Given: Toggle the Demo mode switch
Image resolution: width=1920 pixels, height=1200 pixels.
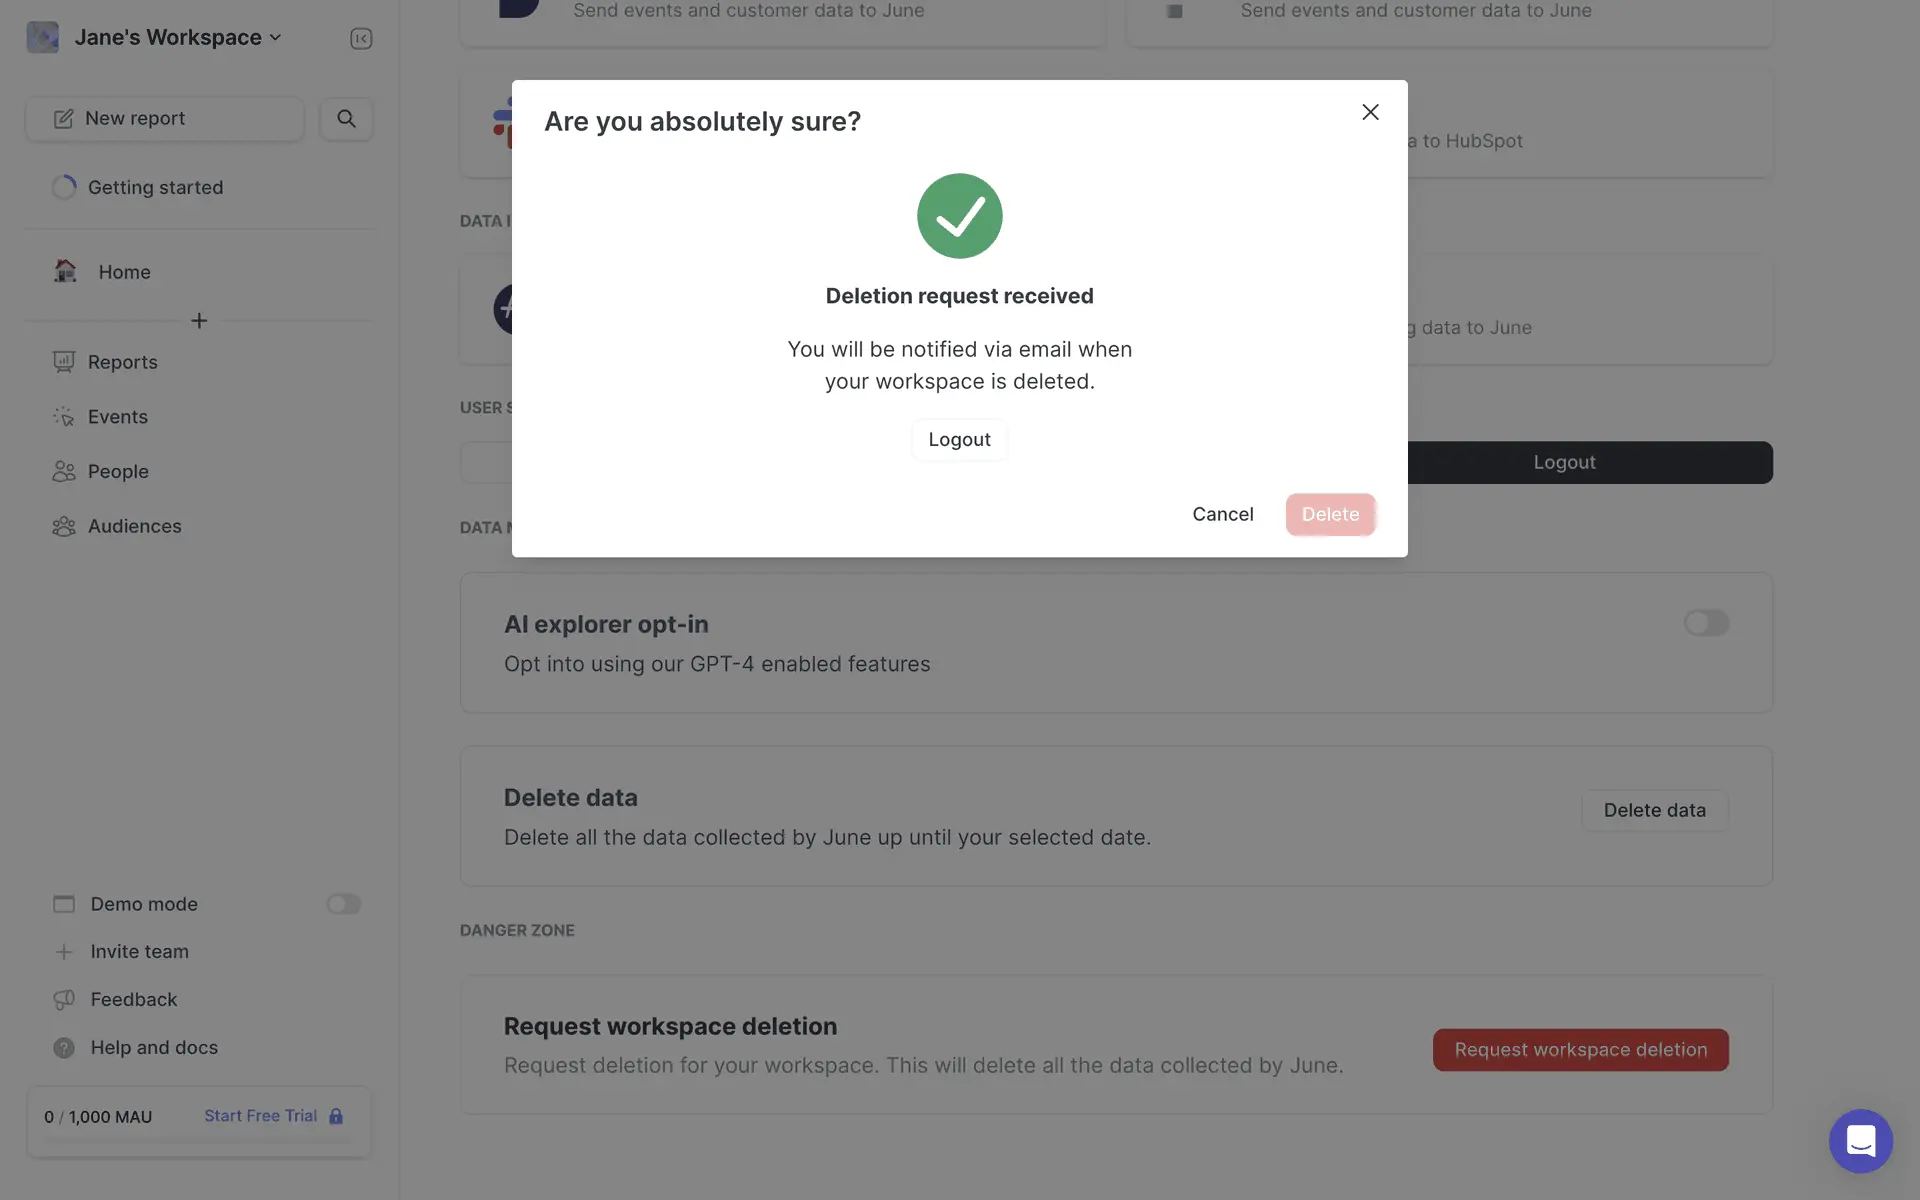Looking at the screenshot, I should [x=343, y=904].
